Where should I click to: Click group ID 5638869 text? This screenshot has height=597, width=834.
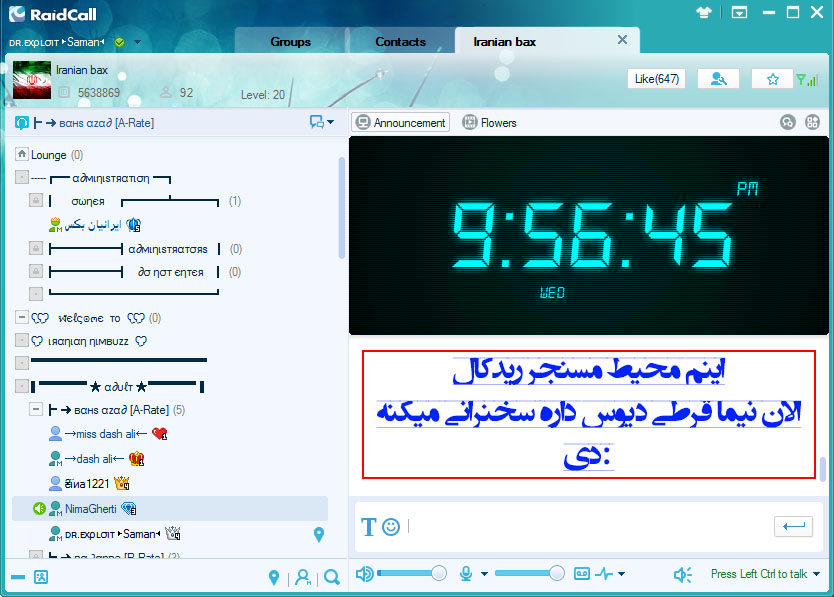(x=98, y=93)
